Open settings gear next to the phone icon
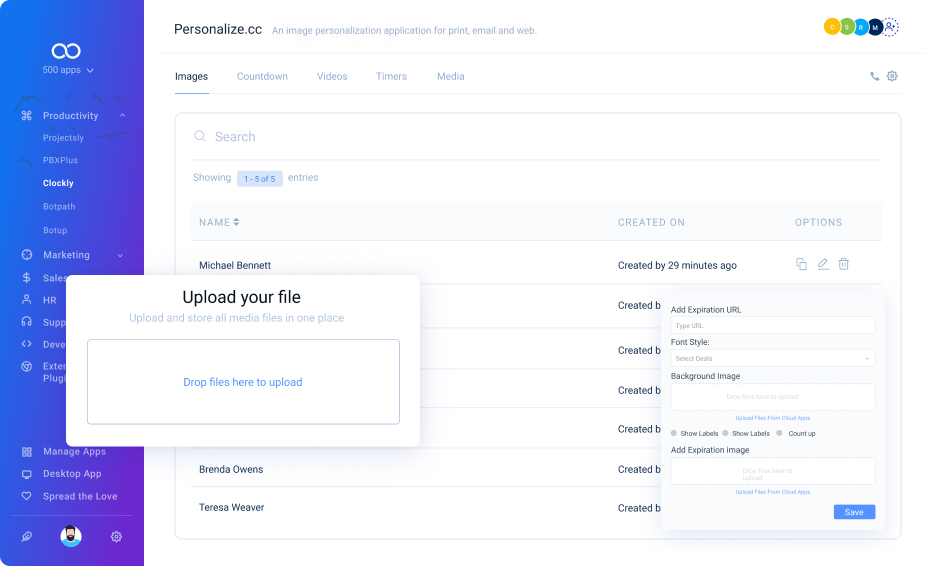Screen dimensions: 940x566 [892, 76]
